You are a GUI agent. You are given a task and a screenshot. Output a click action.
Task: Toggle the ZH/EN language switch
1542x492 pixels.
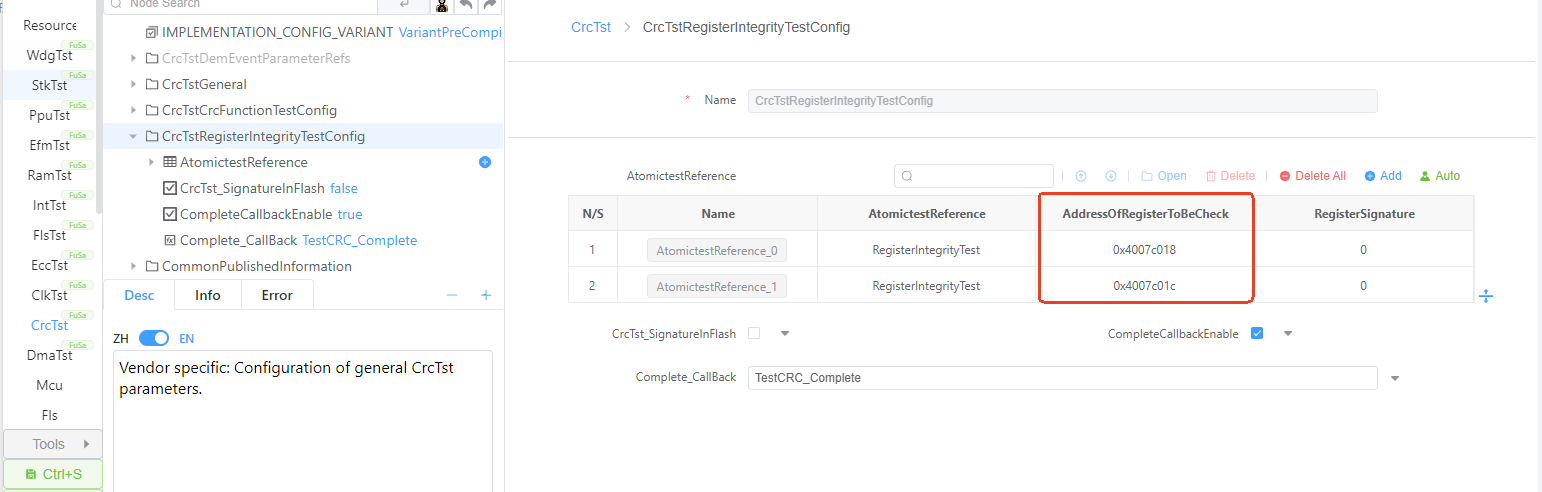tap(154, 338)
